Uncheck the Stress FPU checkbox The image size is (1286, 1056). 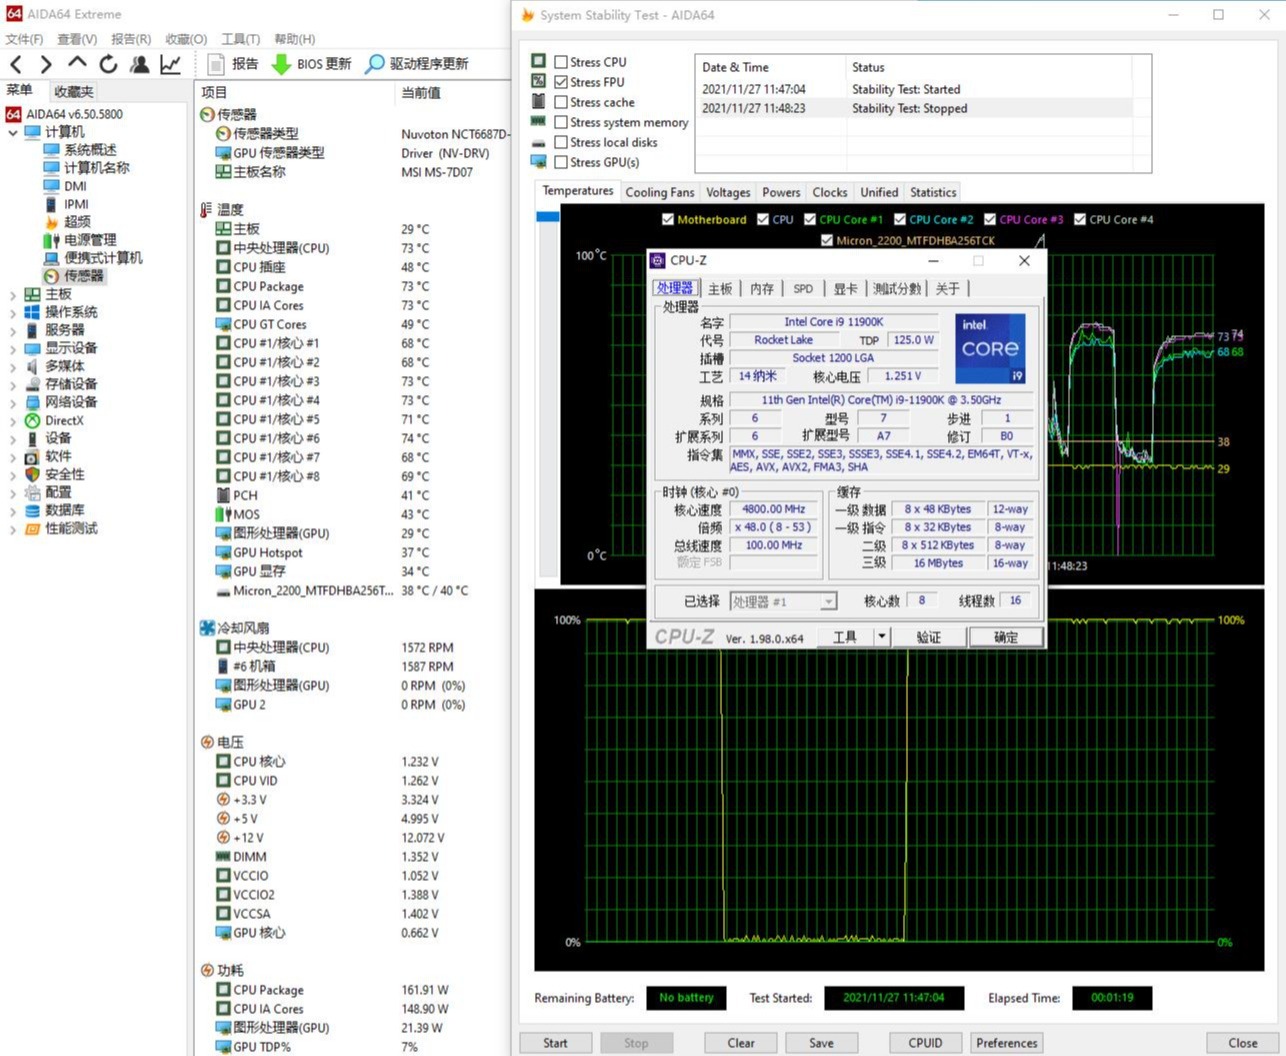tap(561, 82)
